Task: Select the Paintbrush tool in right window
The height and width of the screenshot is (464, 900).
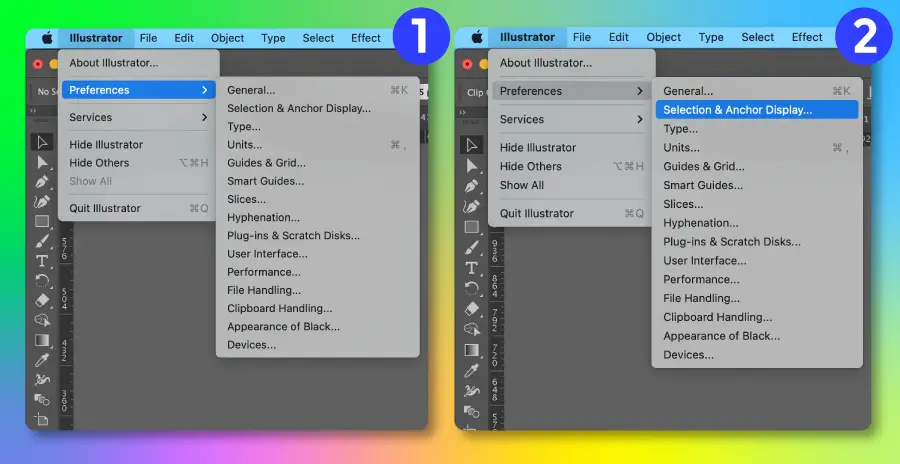Action: tap(472, 248)
